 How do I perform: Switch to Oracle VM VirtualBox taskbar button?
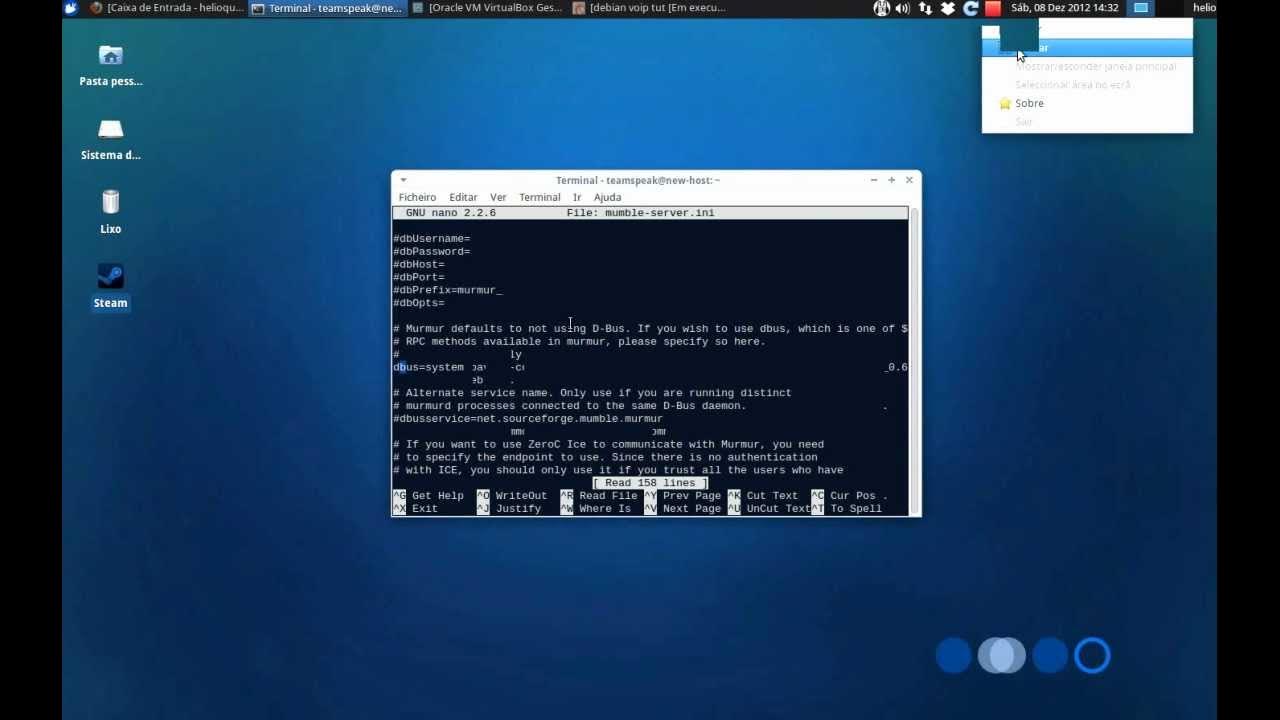(x=488, y=8)
